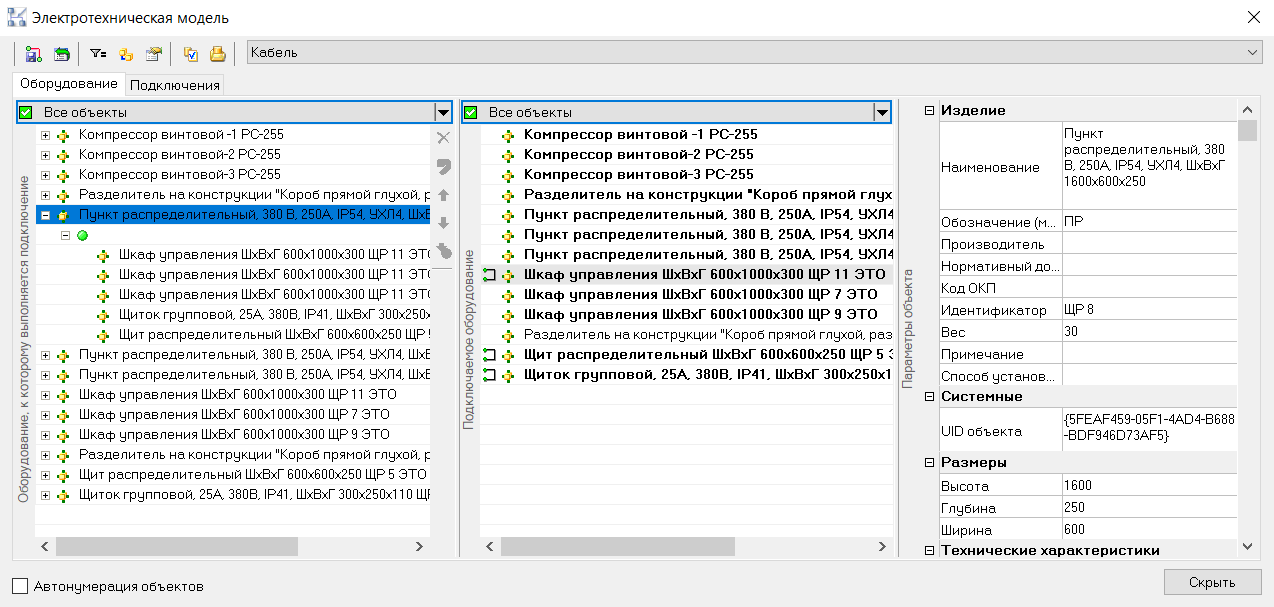This screenshot has height=607, width=1274.
Task: Click equipment icon of right-list Компрессор винтовой-2
Action: [x=509, y=154]
